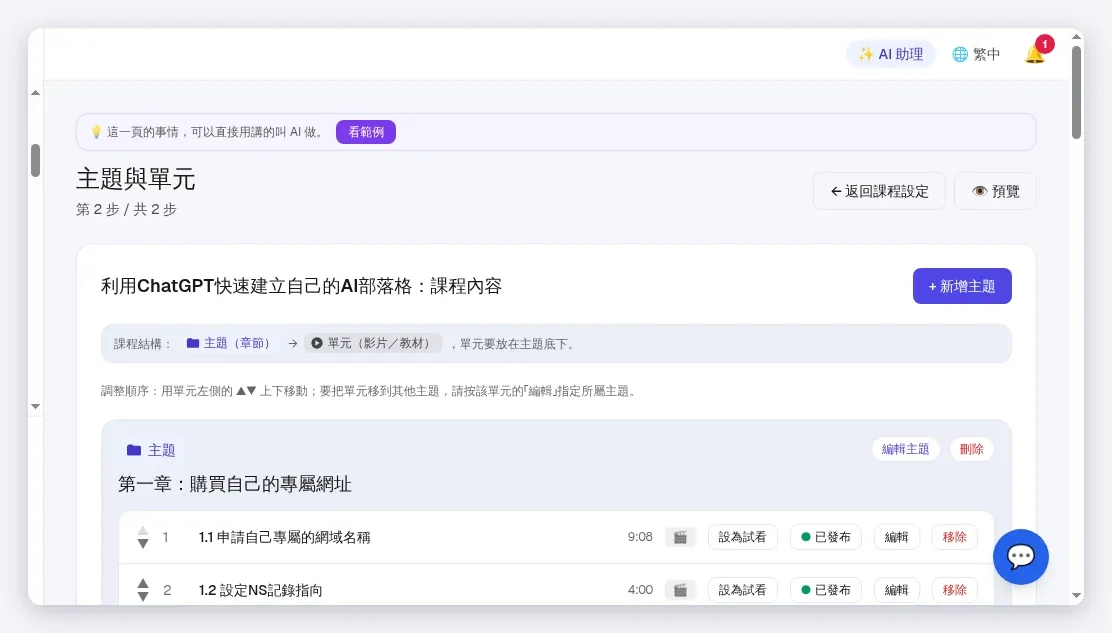
Task: Edit unit 1.2 with 編輯
Action: coord(896,590)
